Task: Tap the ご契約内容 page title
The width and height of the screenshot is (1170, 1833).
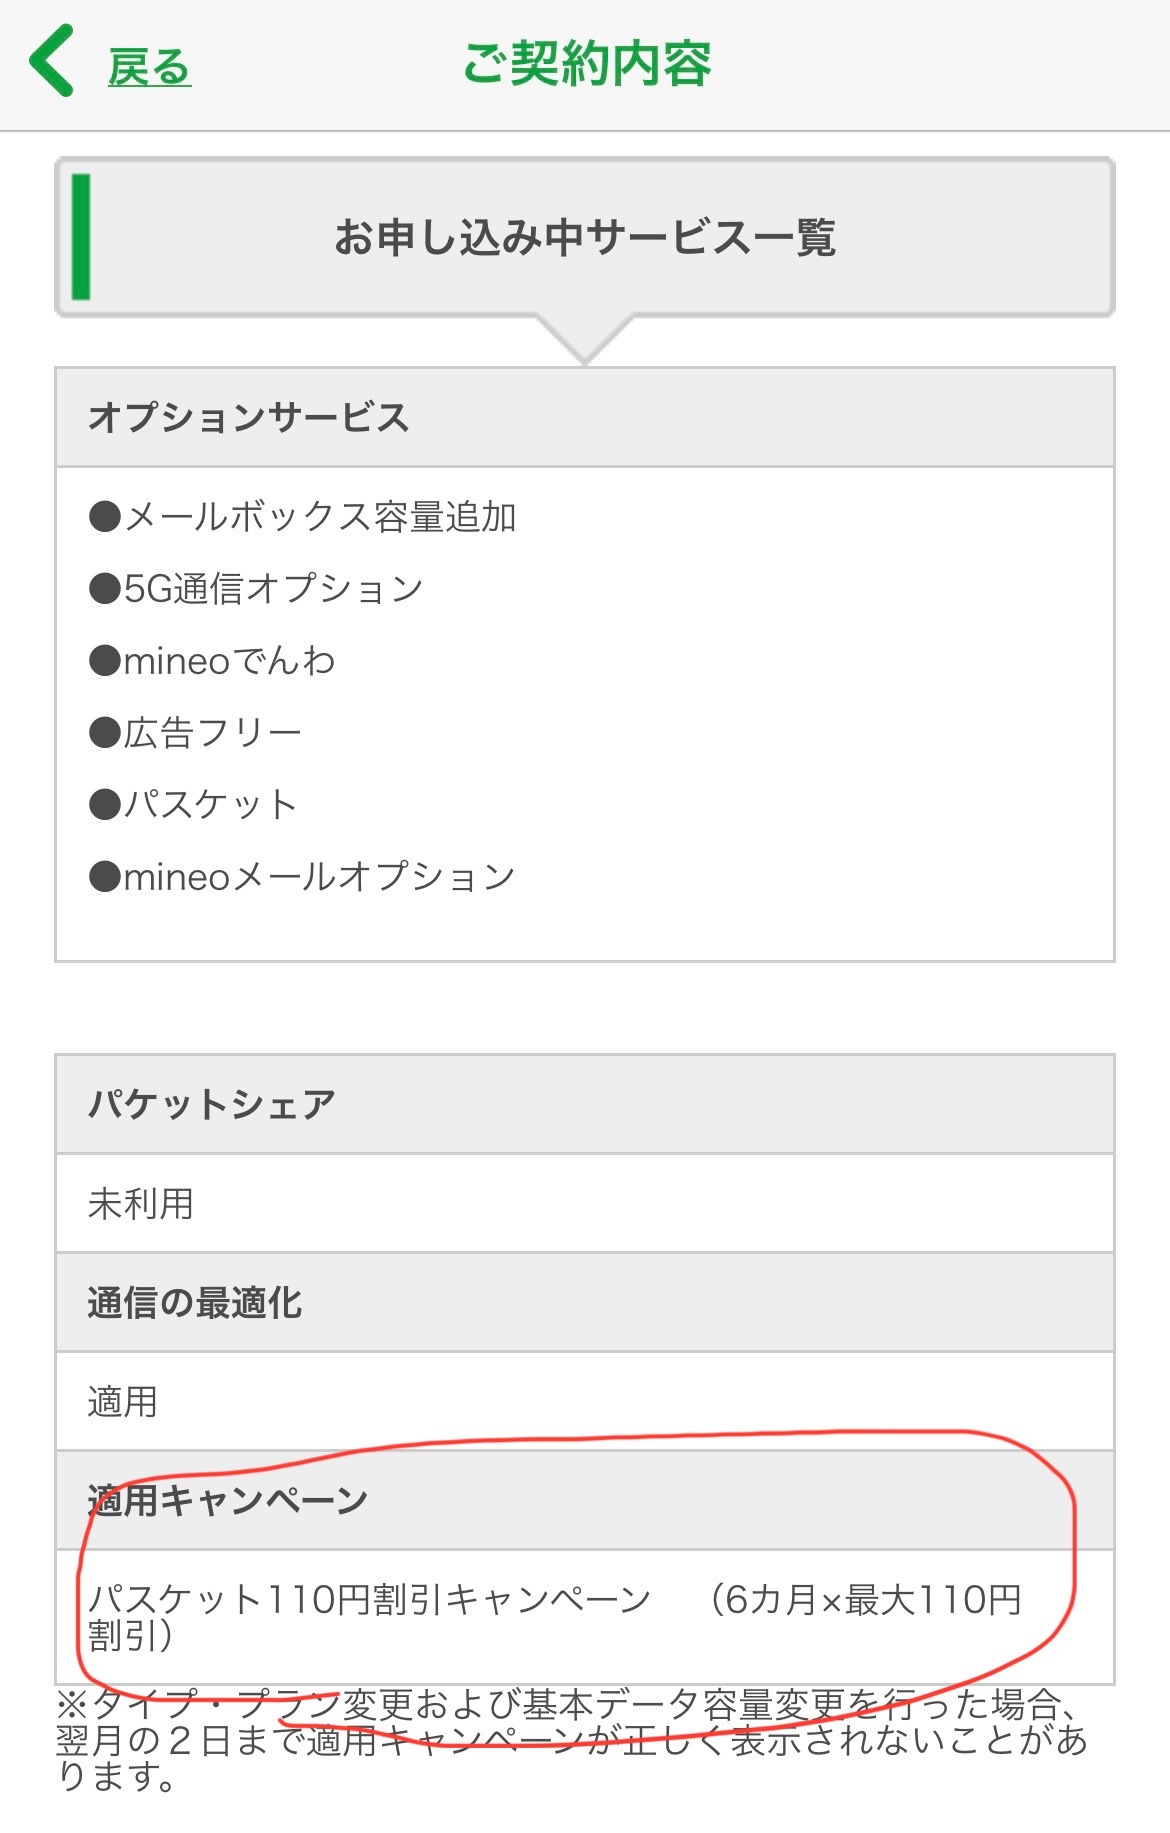Action: (x=586, y=64)
